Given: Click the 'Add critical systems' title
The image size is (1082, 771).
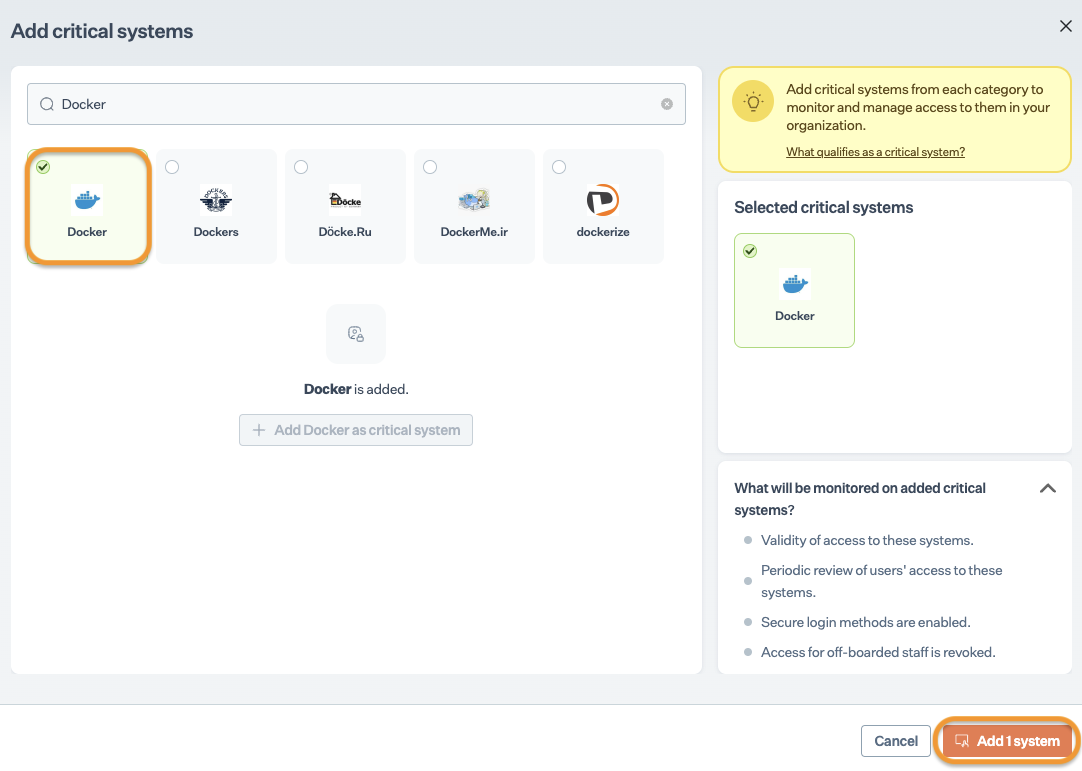Looking at the screenshot, I should tap(102, 31).
